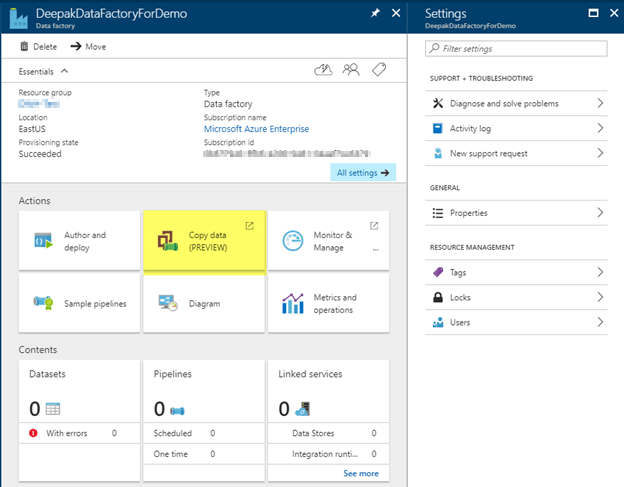624x487 pixels.
Task: Expand the New support request chevron
Action: pyautogui.click(x=600, y=153)
